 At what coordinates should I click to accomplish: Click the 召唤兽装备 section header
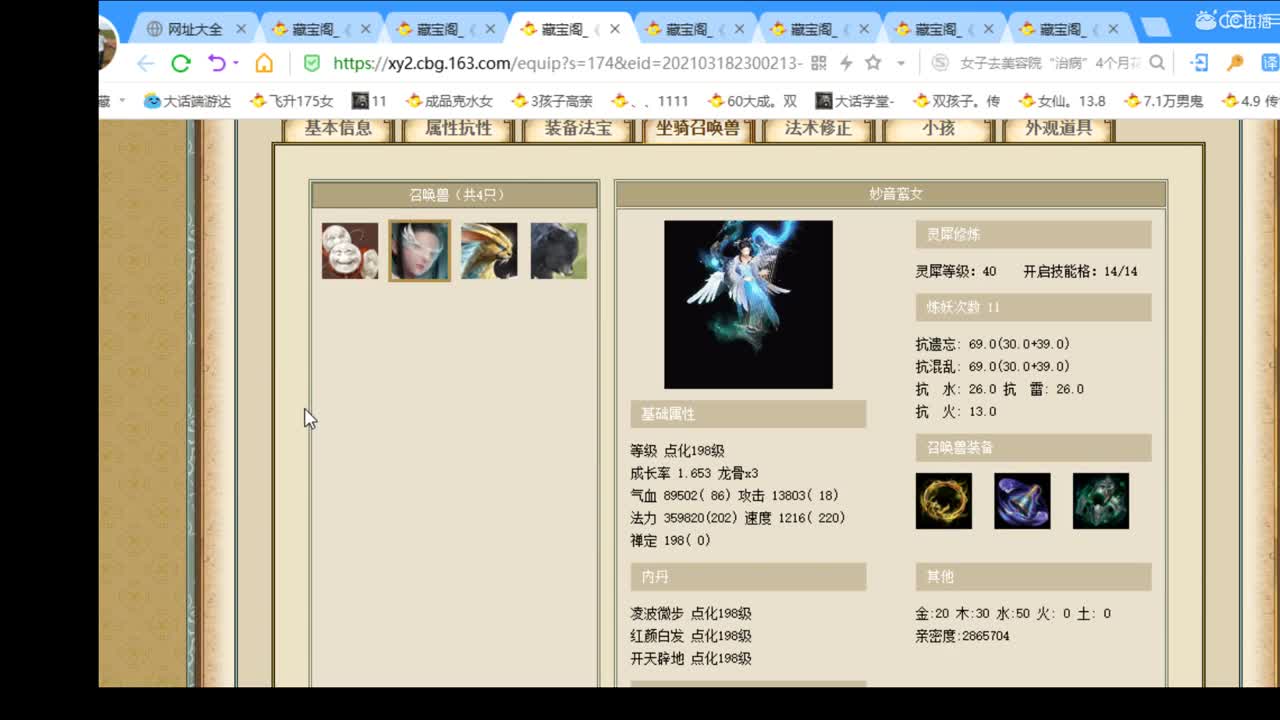tap(1033, 447)
